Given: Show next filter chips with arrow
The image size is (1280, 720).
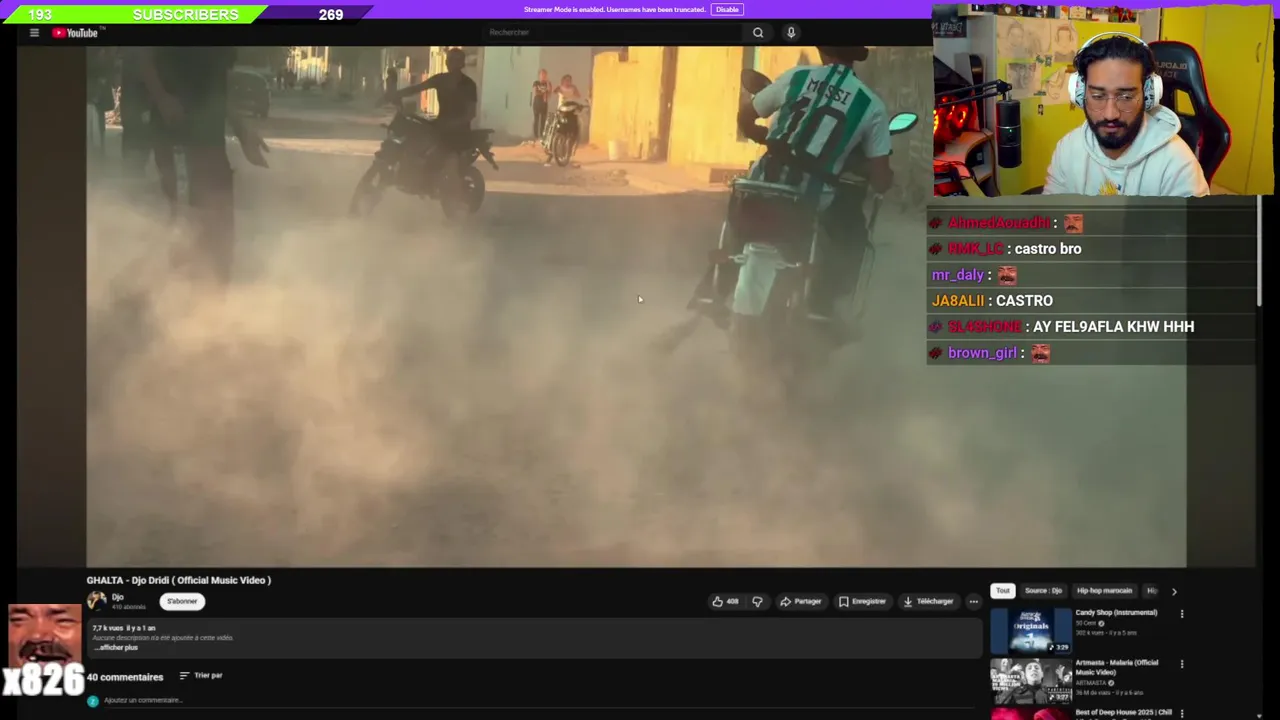Looking at the screenshot, I should [1174, 591].
